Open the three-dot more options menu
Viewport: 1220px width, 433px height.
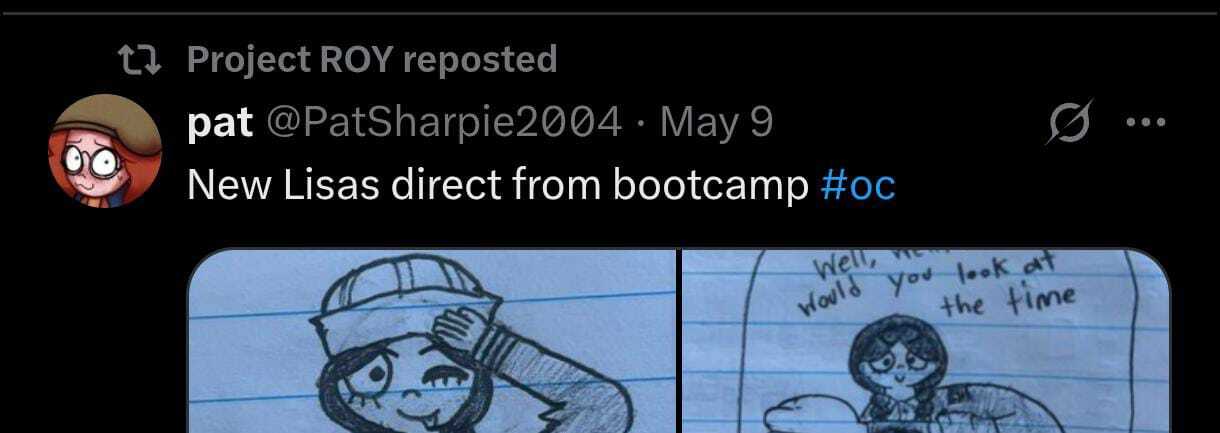coord(1146,124)
